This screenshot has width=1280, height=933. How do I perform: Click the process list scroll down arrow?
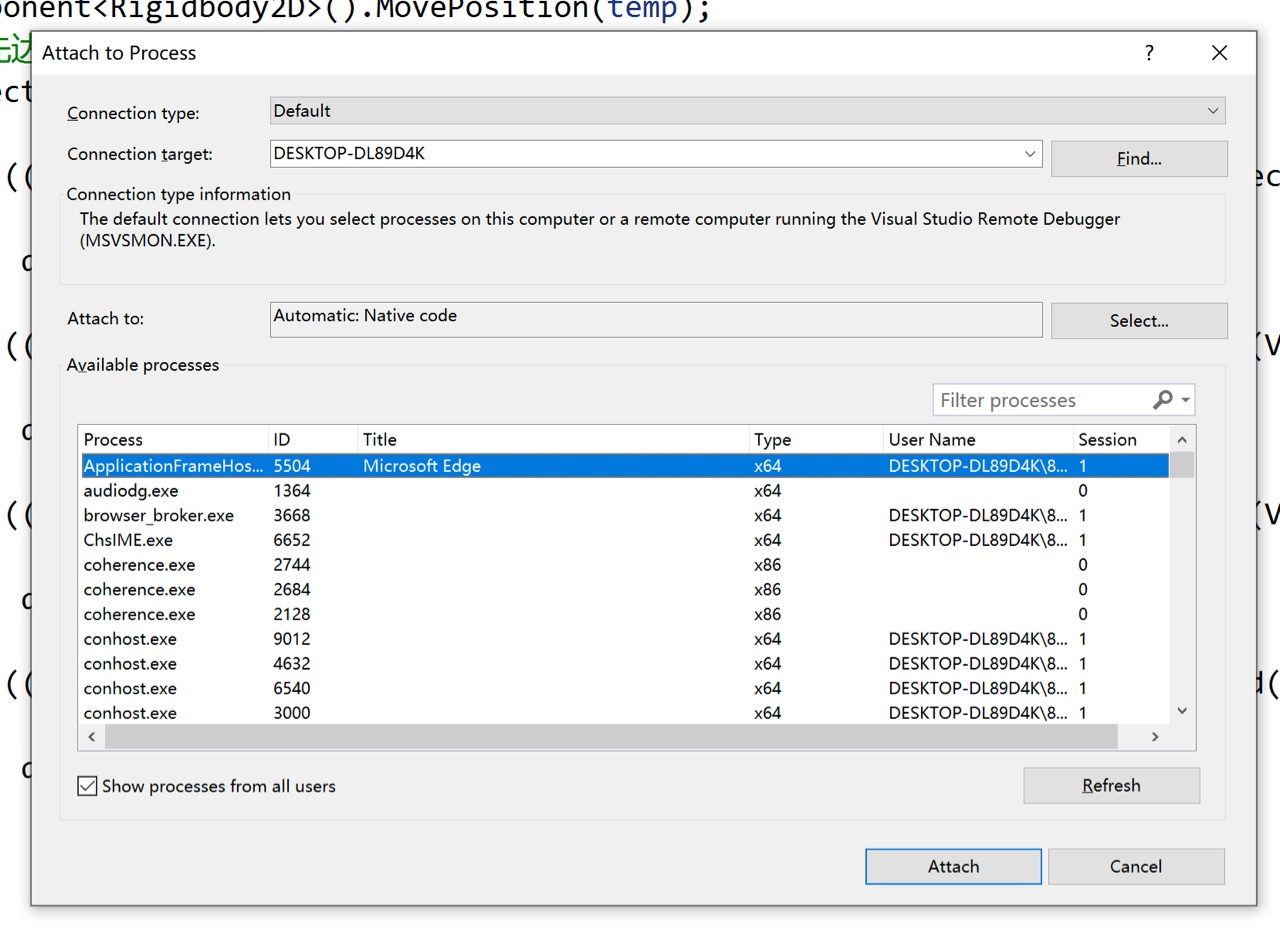tap(1182, 711)
